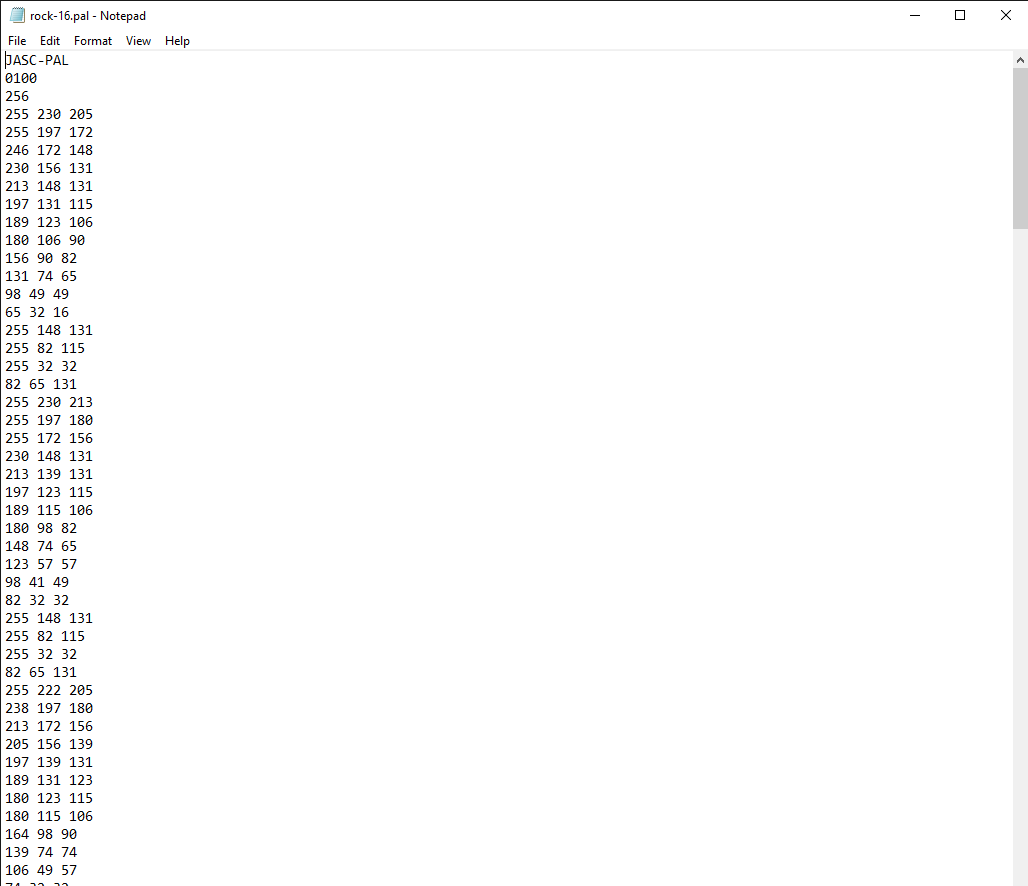Click the palette entry 65 32 16

tap(37, 312)
